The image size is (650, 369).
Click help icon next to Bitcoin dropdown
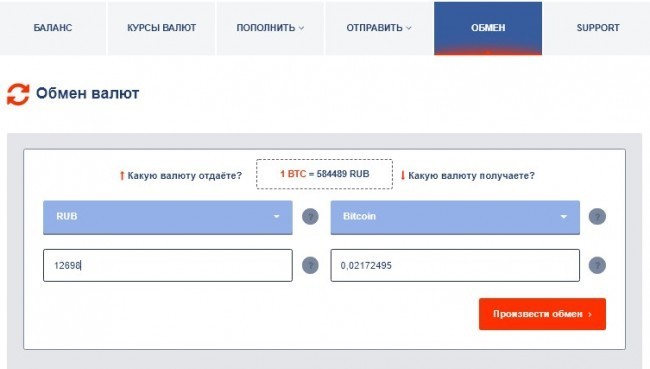[x=597, y=216]
